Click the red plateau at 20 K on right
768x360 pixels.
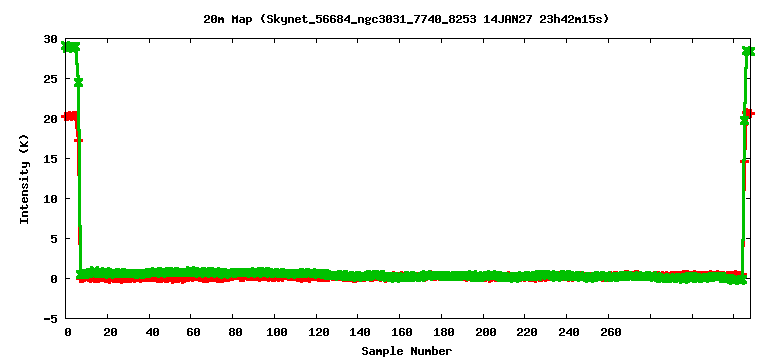coord(749,113)
